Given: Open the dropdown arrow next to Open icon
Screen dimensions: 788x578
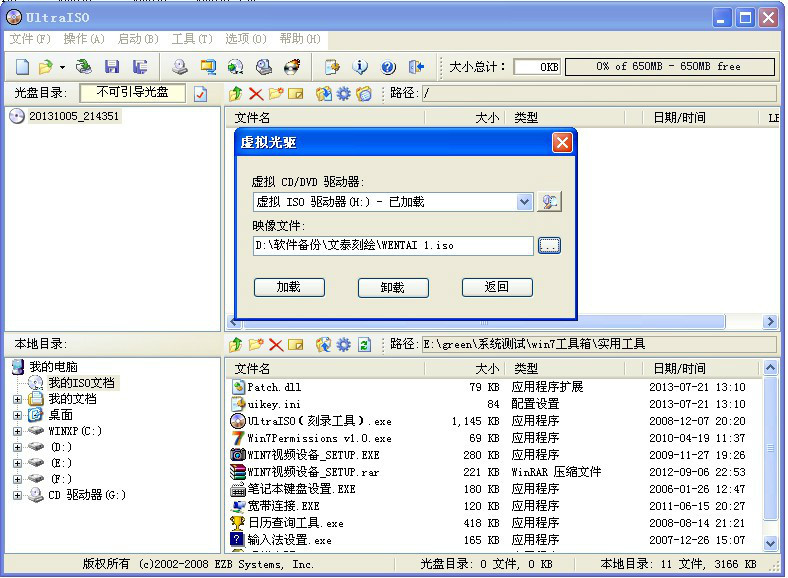Looking at the screenshot, I should (x=62, y=67).
